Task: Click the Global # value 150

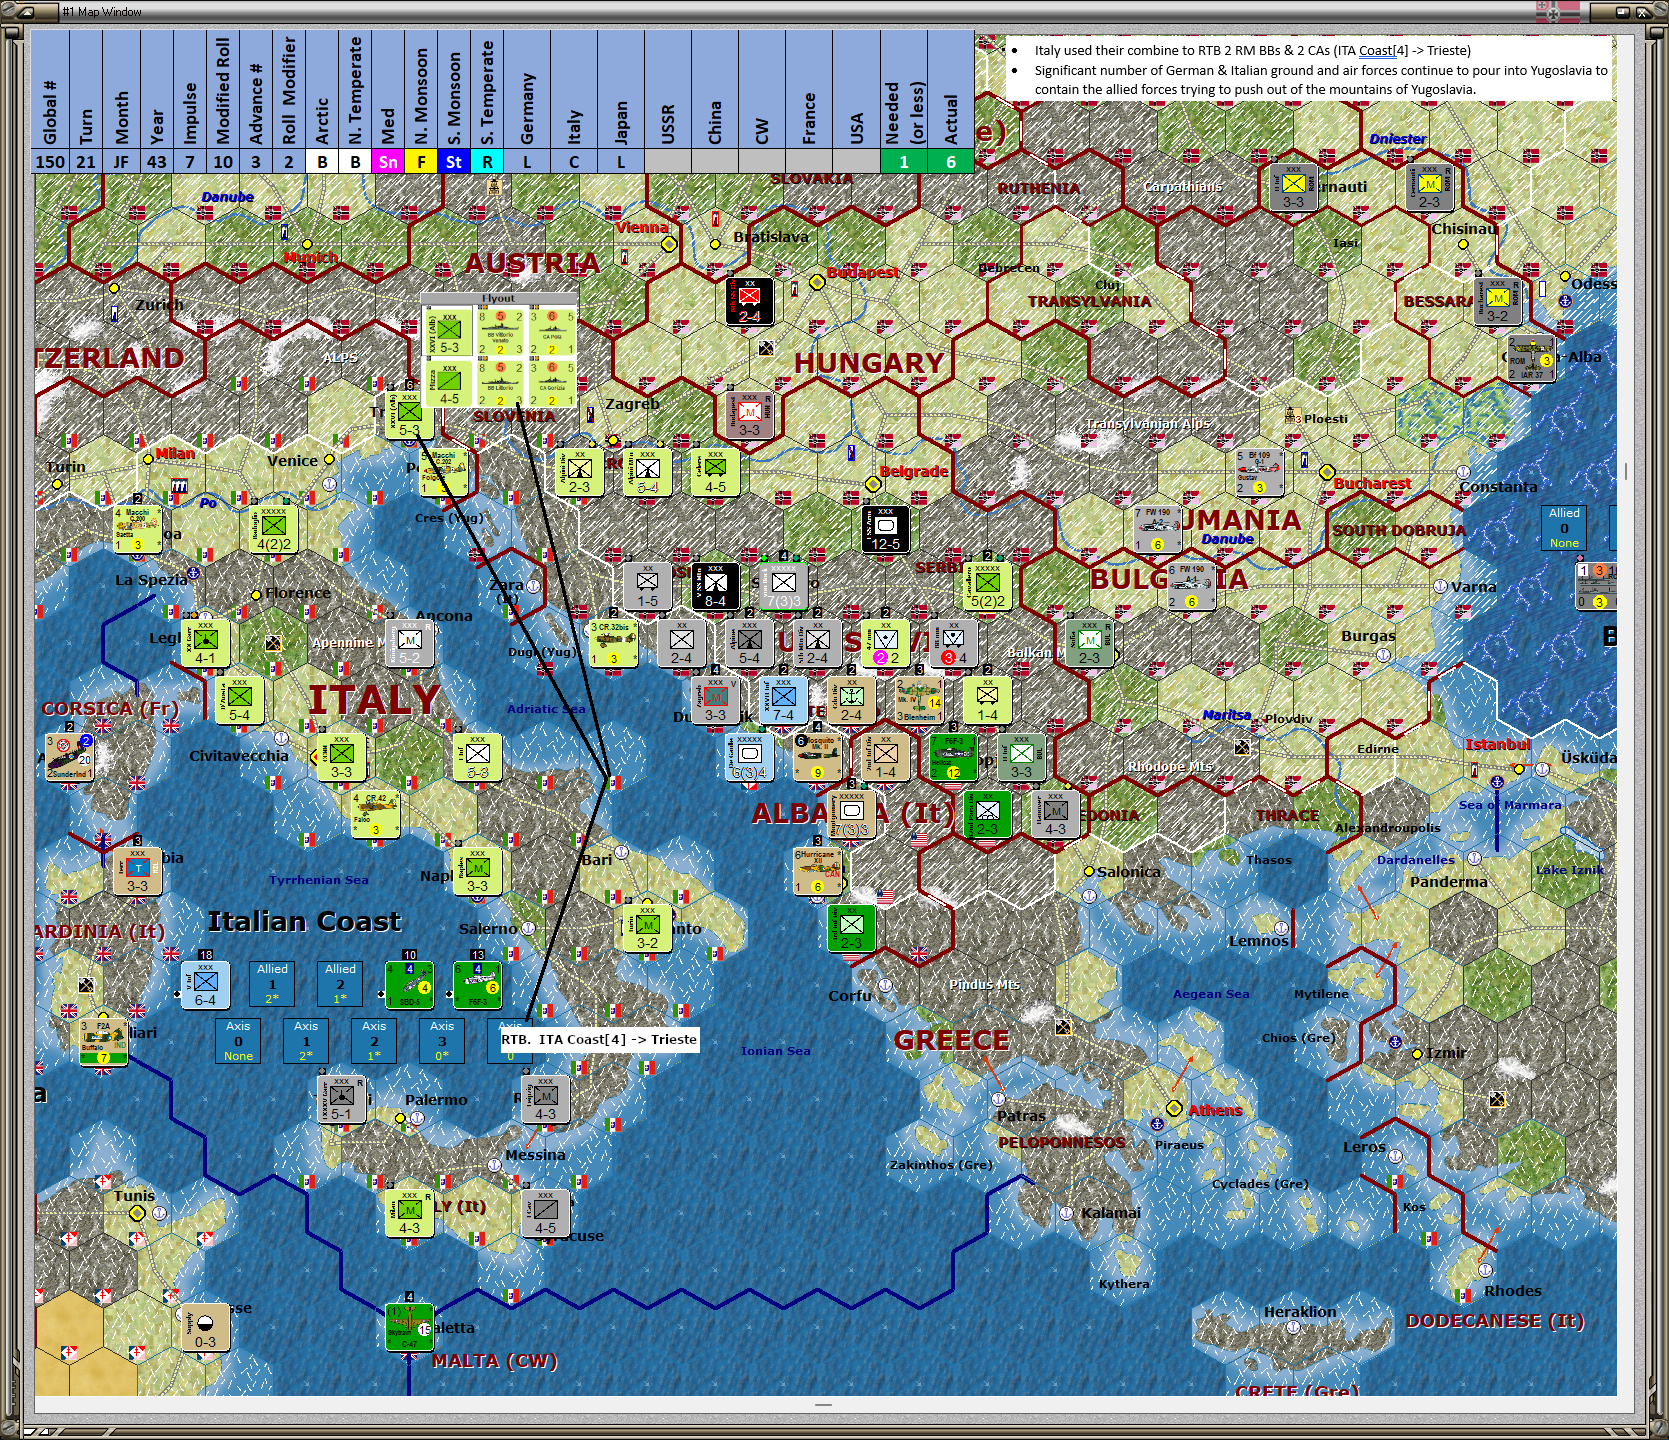Action: coord(50,162)
